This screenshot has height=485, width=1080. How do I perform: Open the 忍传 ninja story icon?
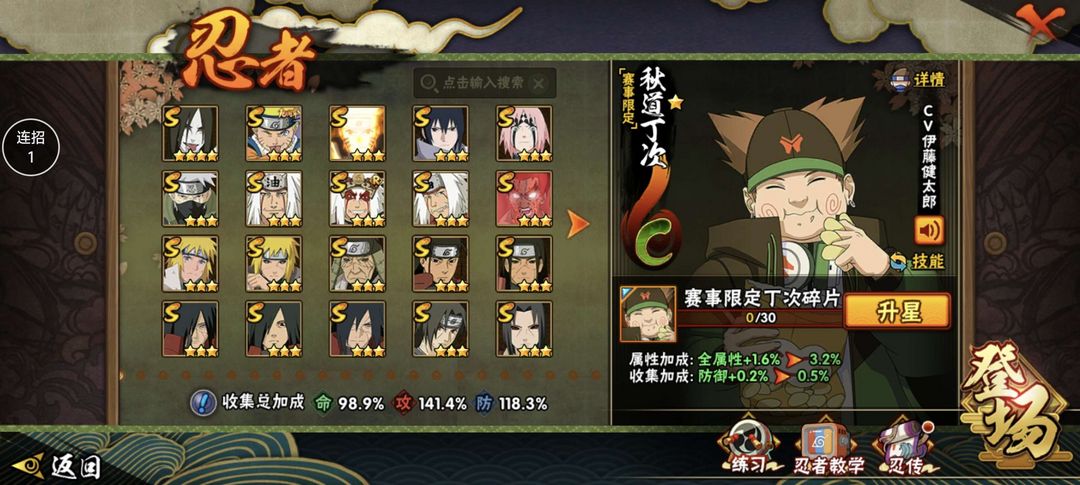click(905, 447)
